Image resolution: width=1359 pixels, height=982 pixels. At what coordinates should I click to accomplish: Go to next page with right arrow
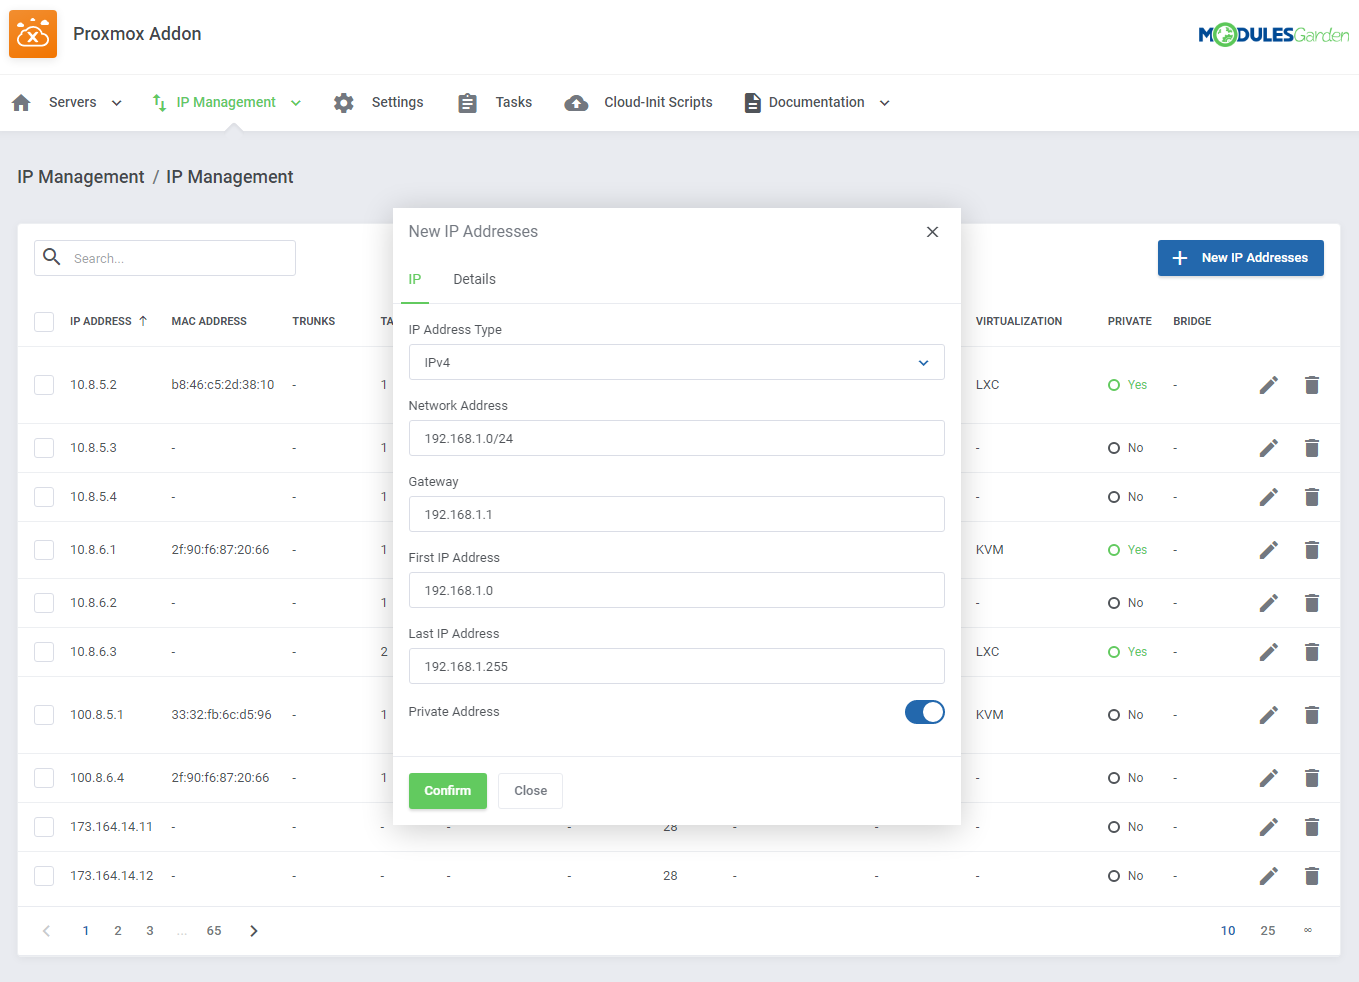(x=254, y=931)
